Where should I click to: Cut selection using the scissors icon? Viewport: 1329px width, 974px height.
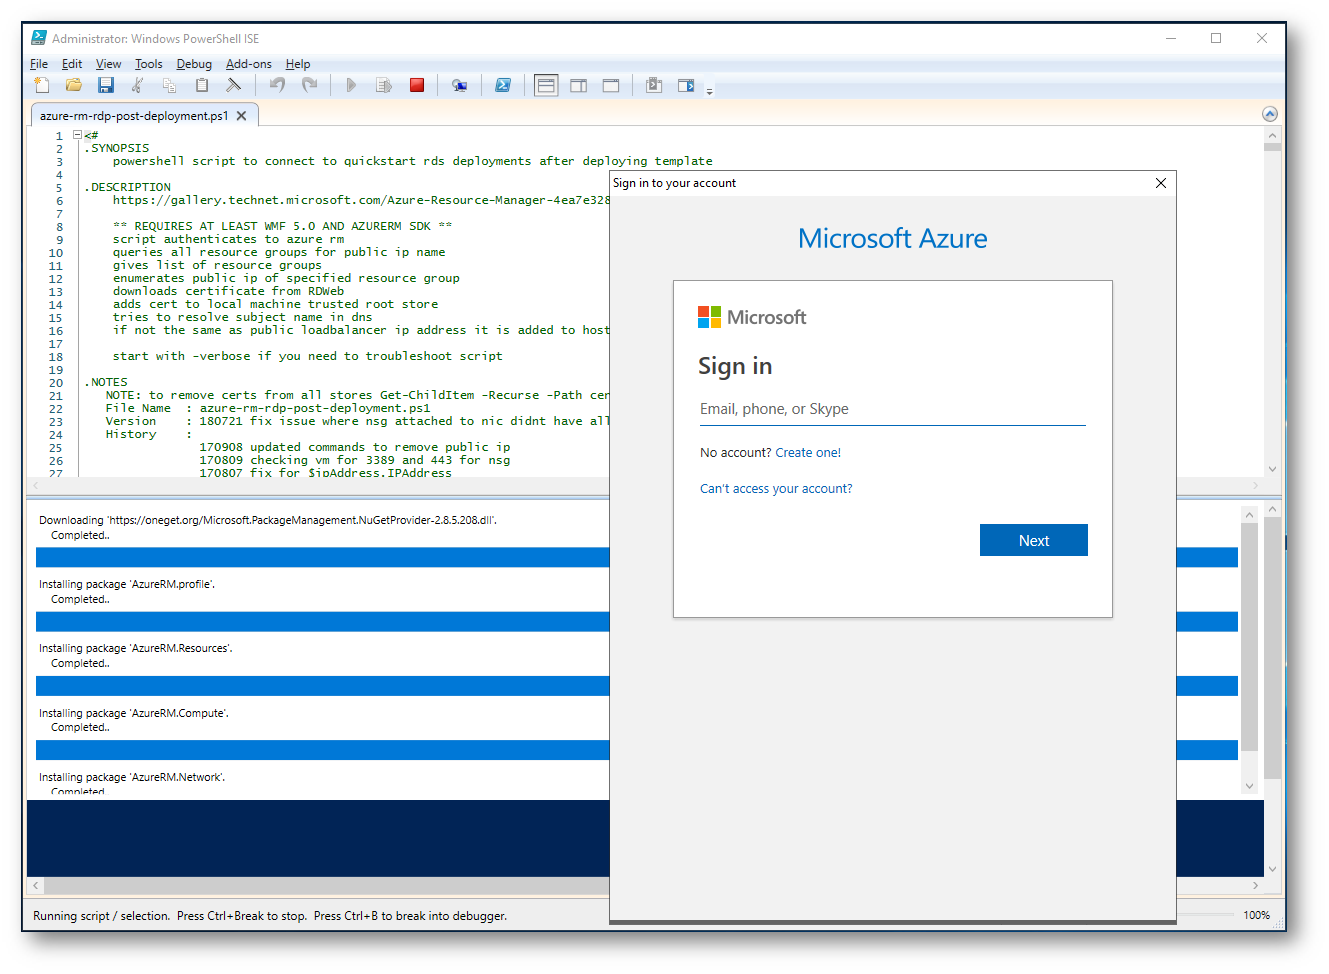[138, 85]
